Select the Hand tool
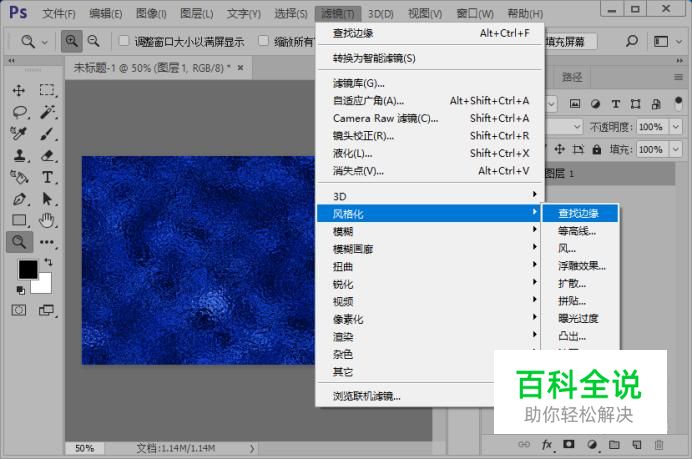The height and width of the screenshot is (459, 692). coord(47,220)
